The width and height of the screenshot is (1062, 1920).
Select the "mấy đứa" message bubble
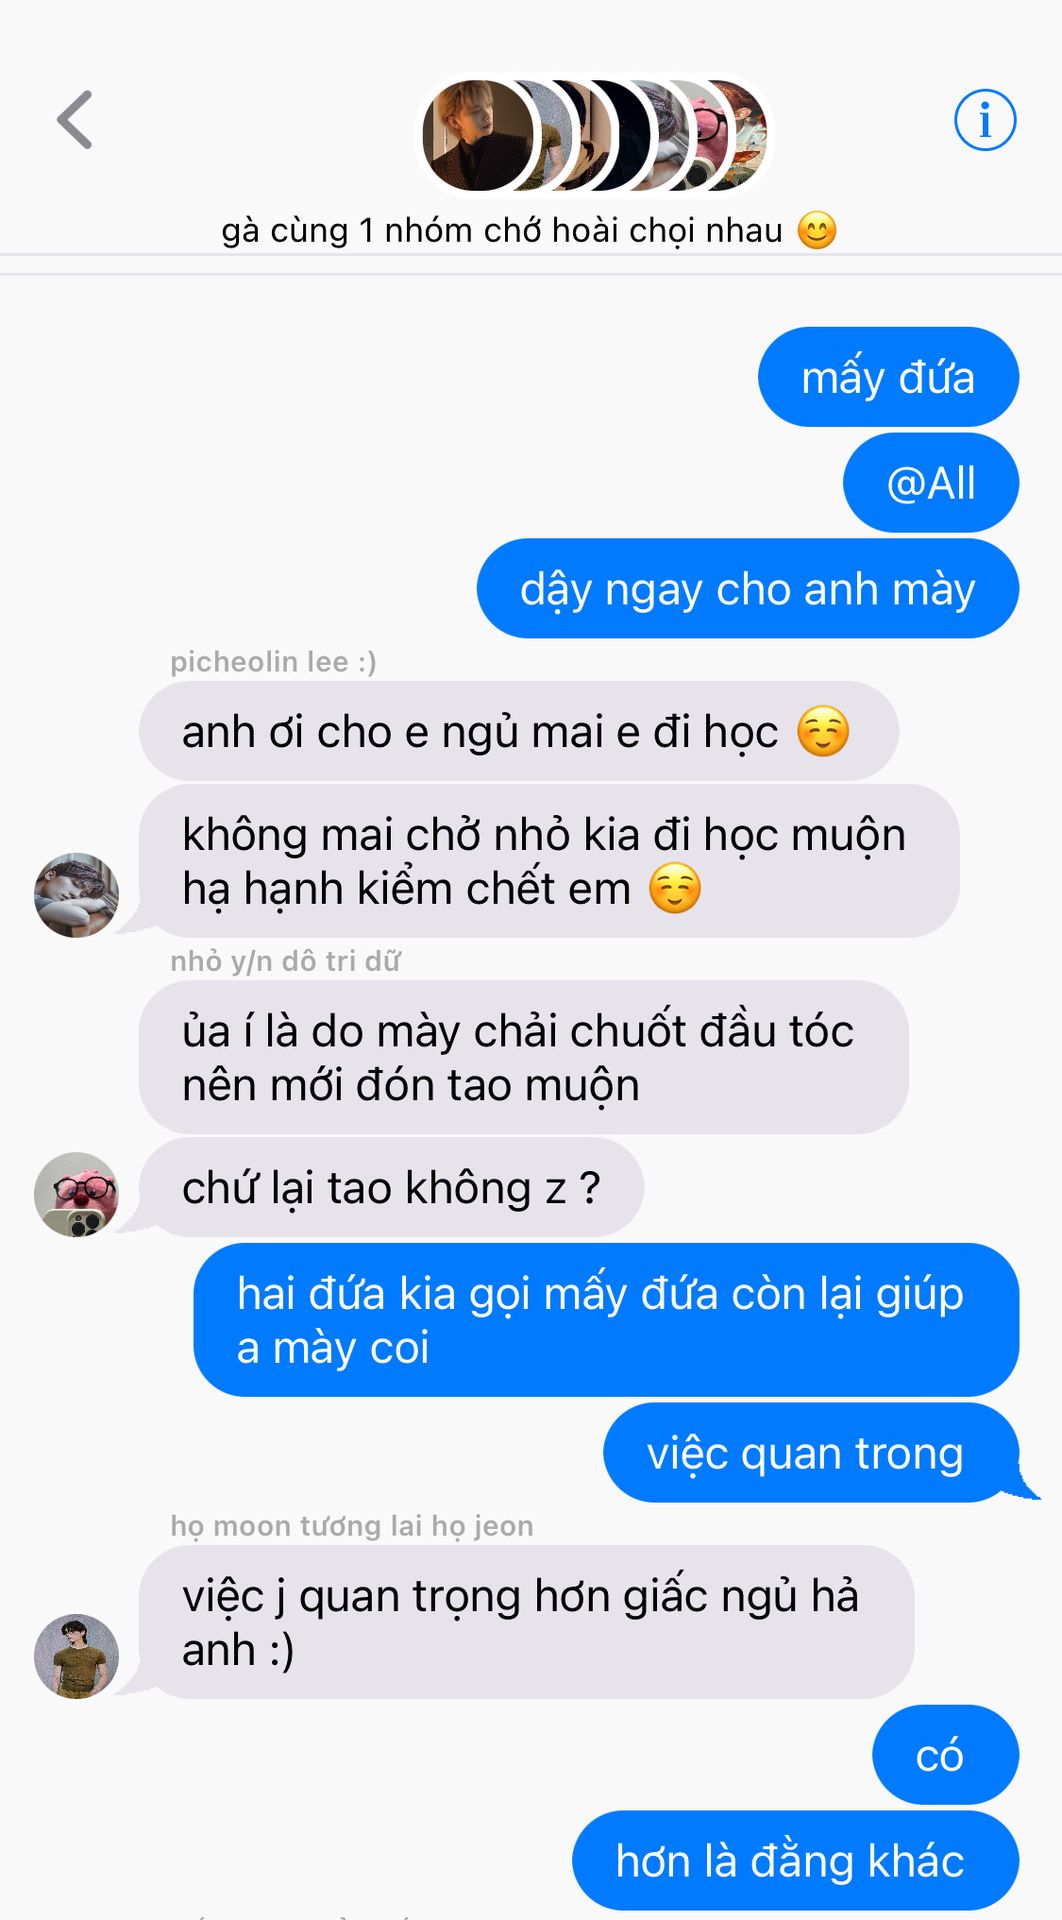point(888,377)
